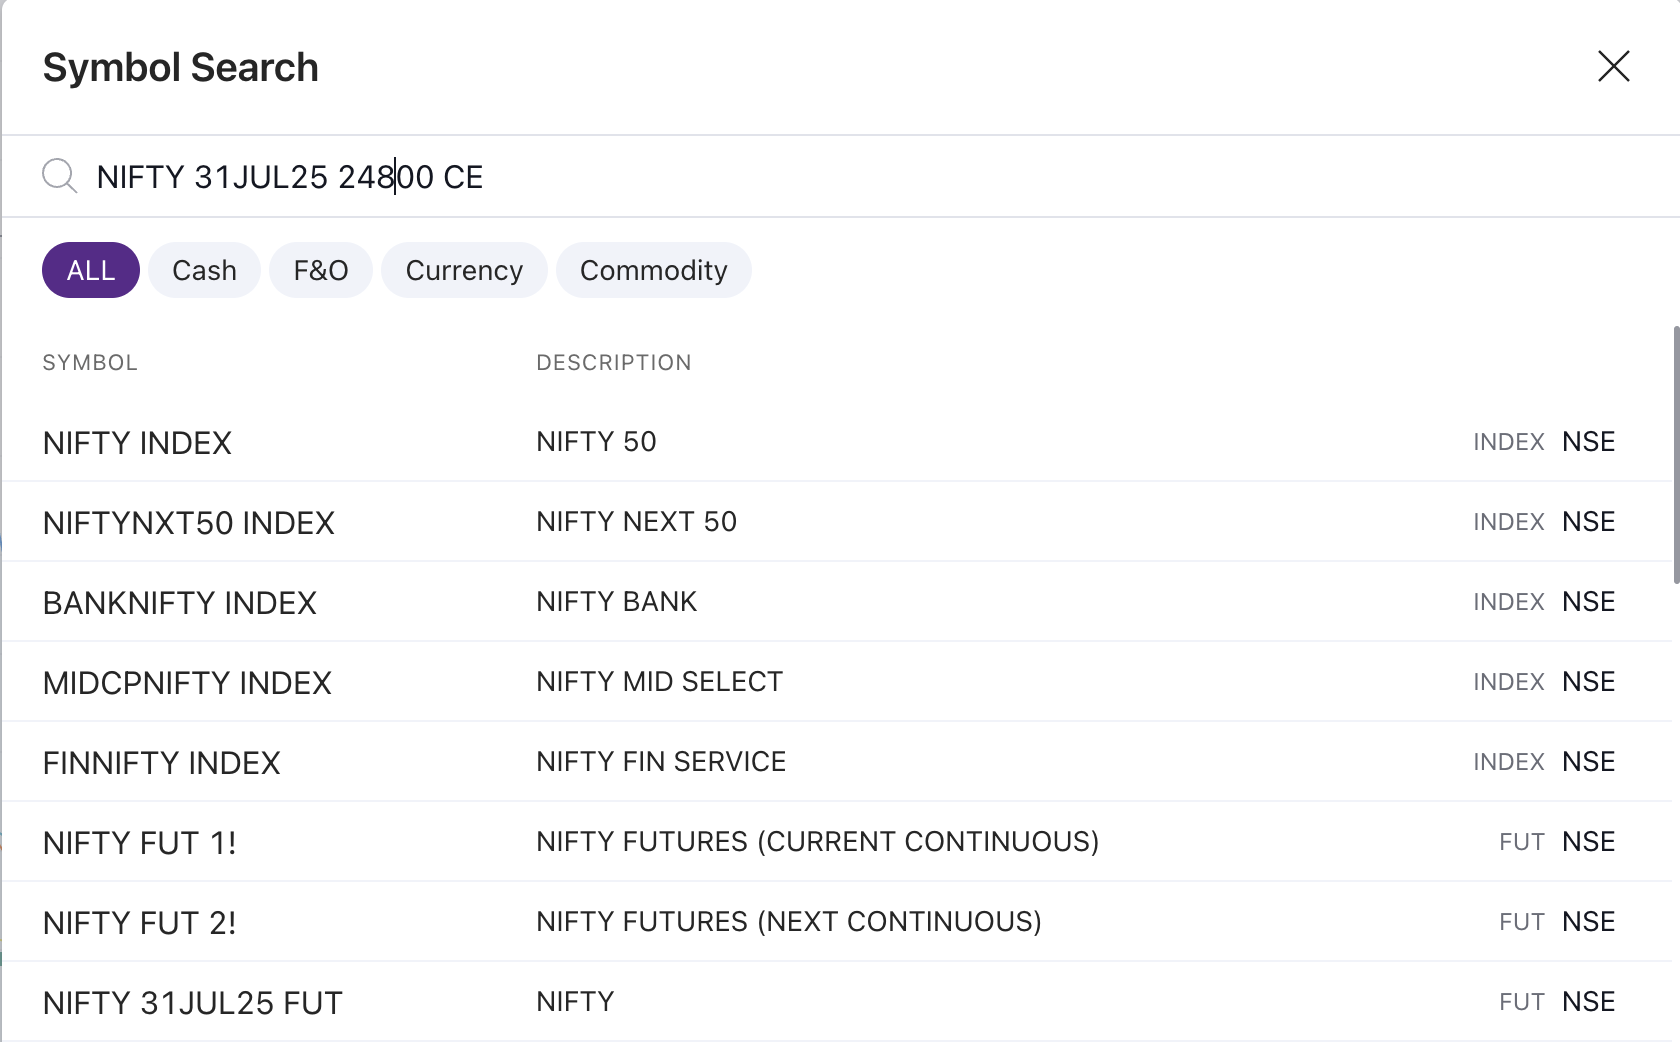Close the Symbol Search dialog
This screenshot has height=1042, width=1680.
coord(1613,67)
